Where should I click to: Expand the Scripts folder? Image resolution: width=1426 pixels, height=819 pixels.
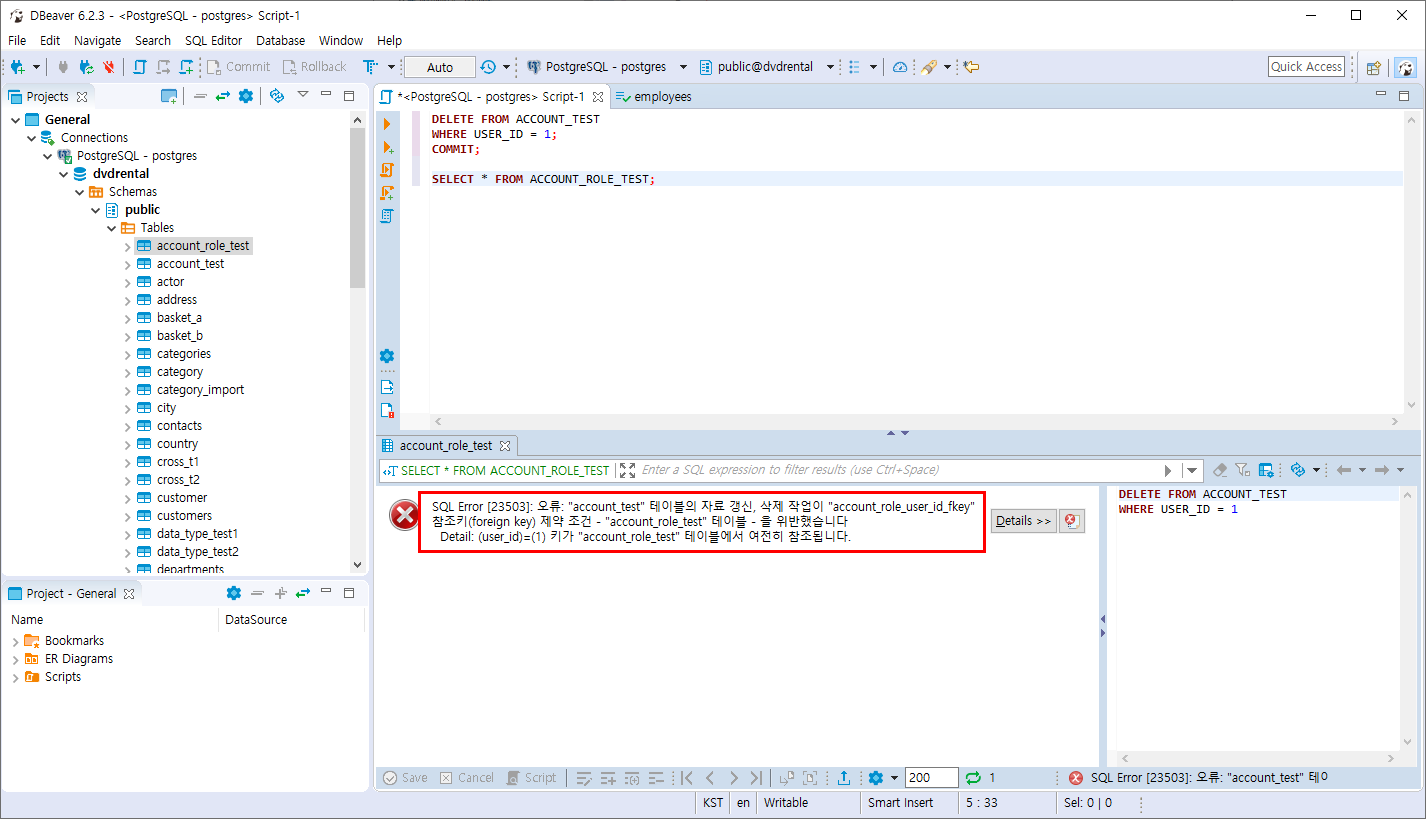point(15,677)
